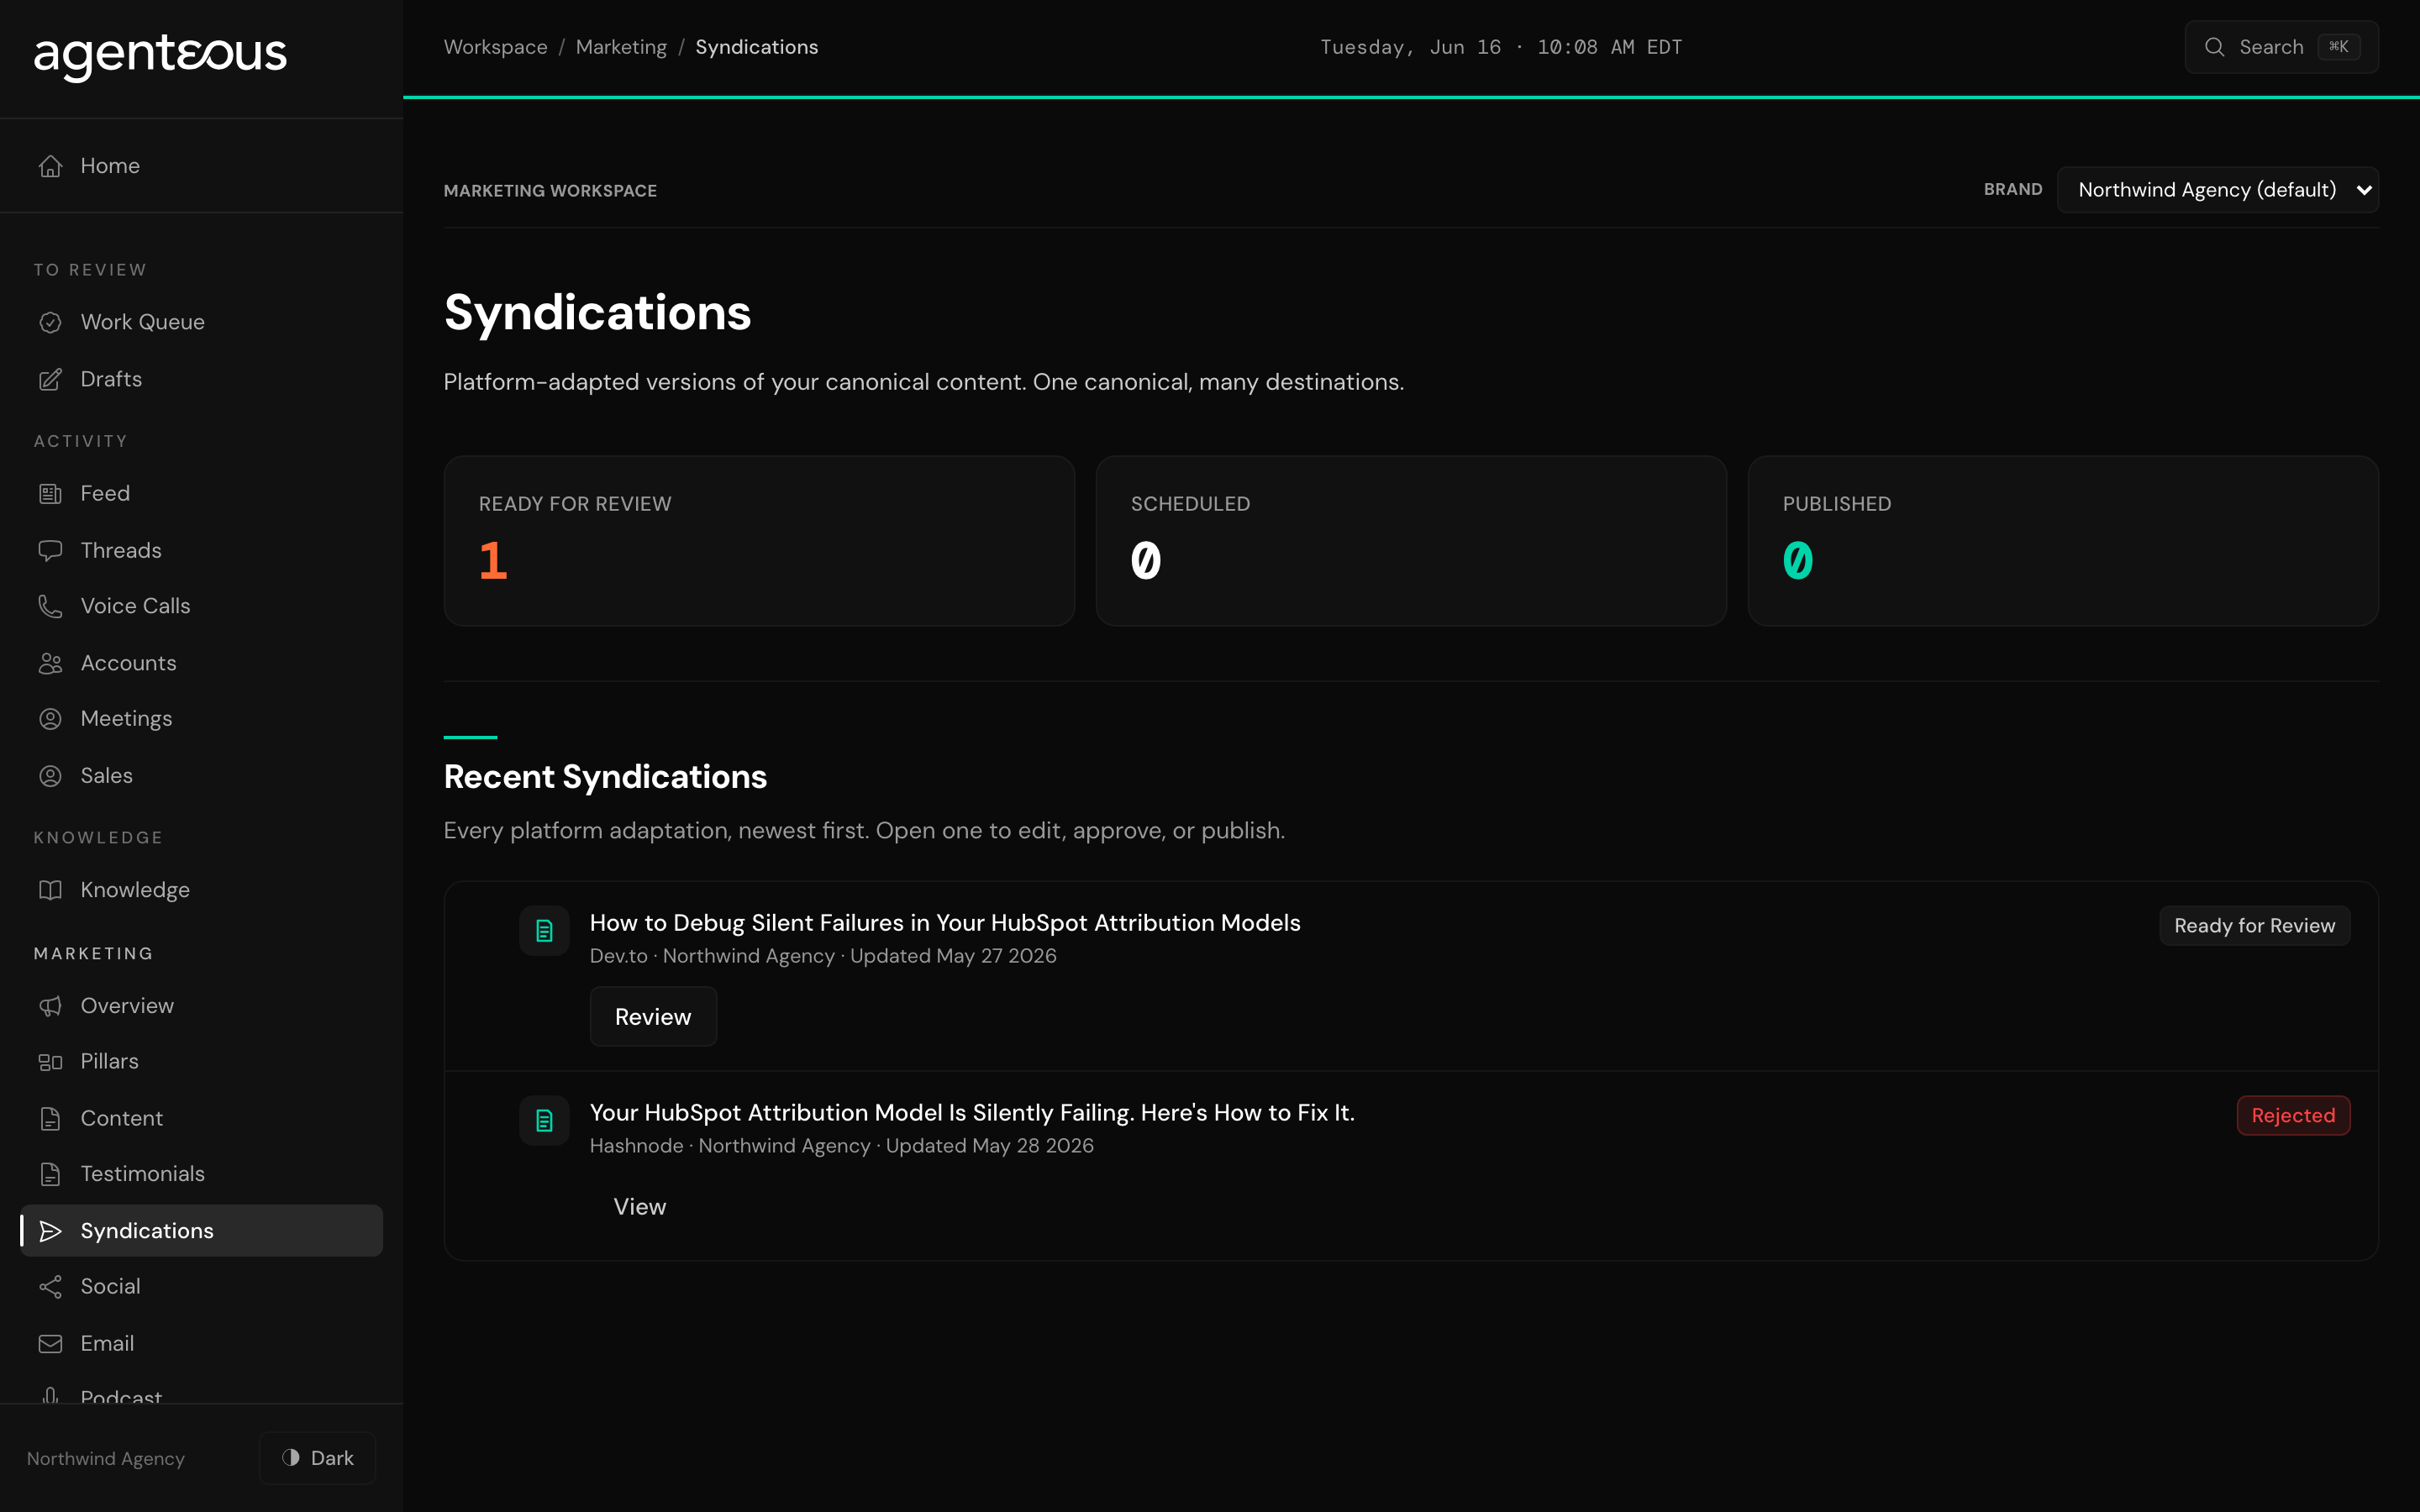This screenshot has height=1512, width=2420.
Task: Click the Review button for Dev.to post
Action: tap(653, 1017)
